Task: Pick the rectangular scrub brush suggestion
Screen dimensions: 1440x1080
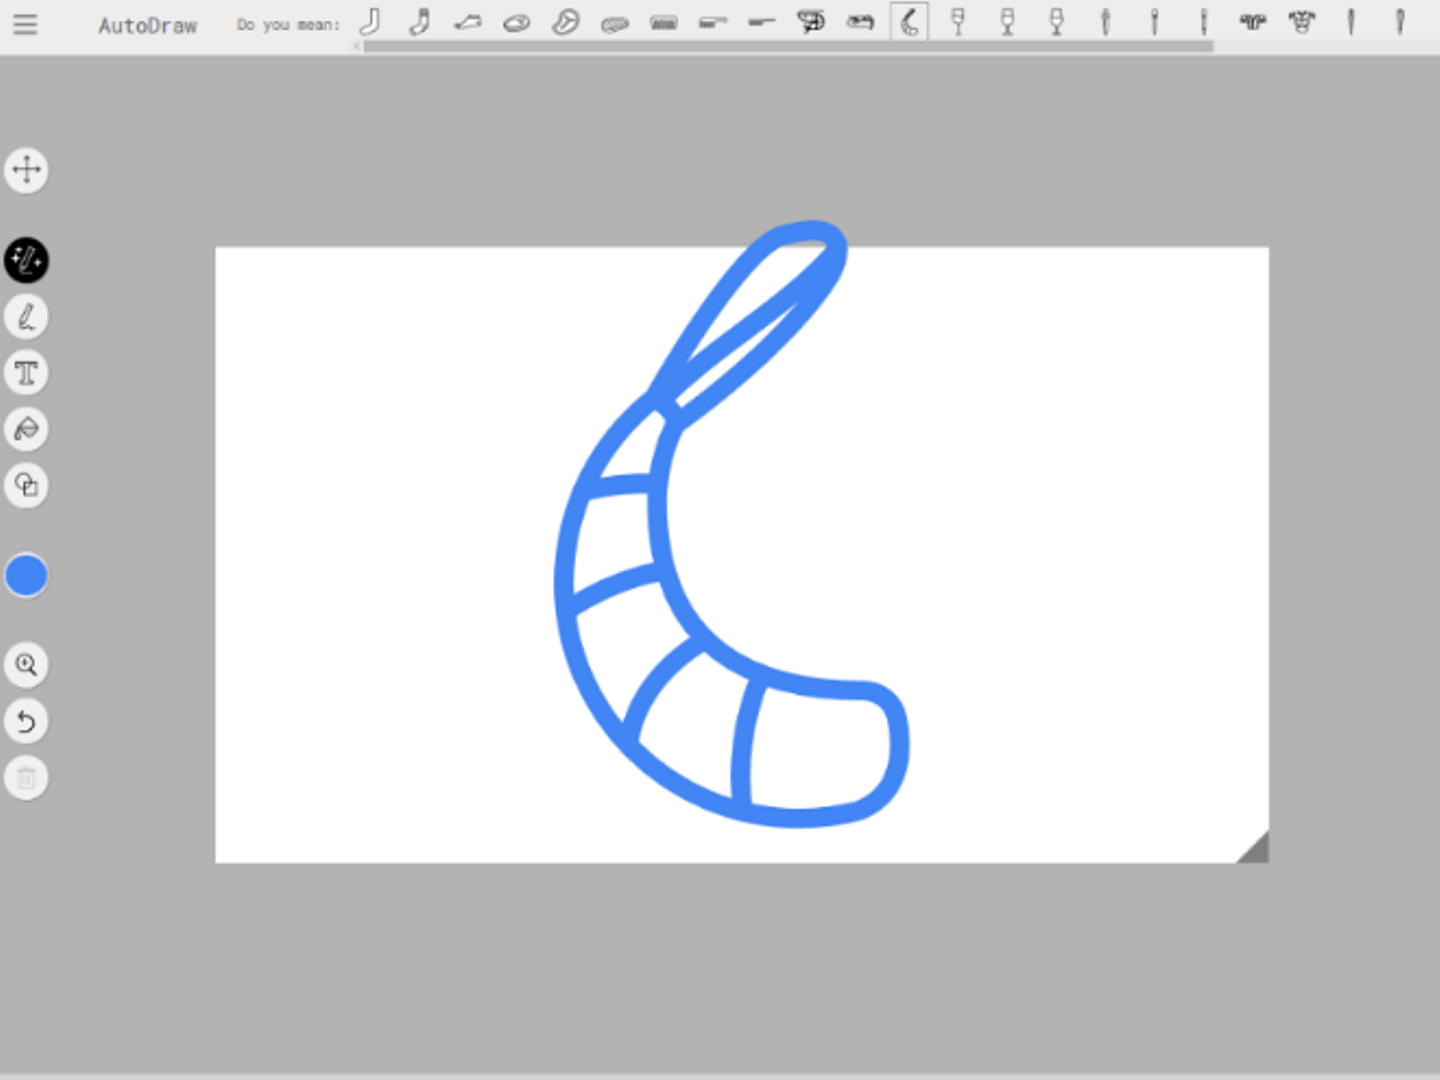Action: [664, 22]
